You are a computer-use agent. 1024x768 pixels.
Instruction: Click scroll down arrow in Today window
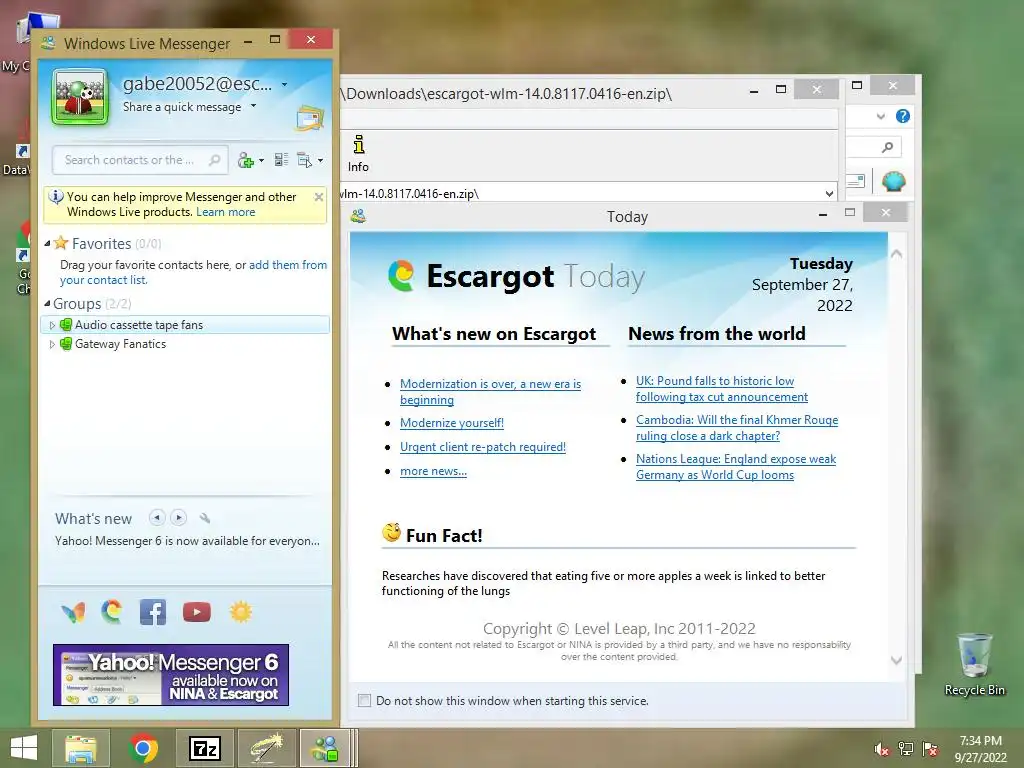click(897, 660)
